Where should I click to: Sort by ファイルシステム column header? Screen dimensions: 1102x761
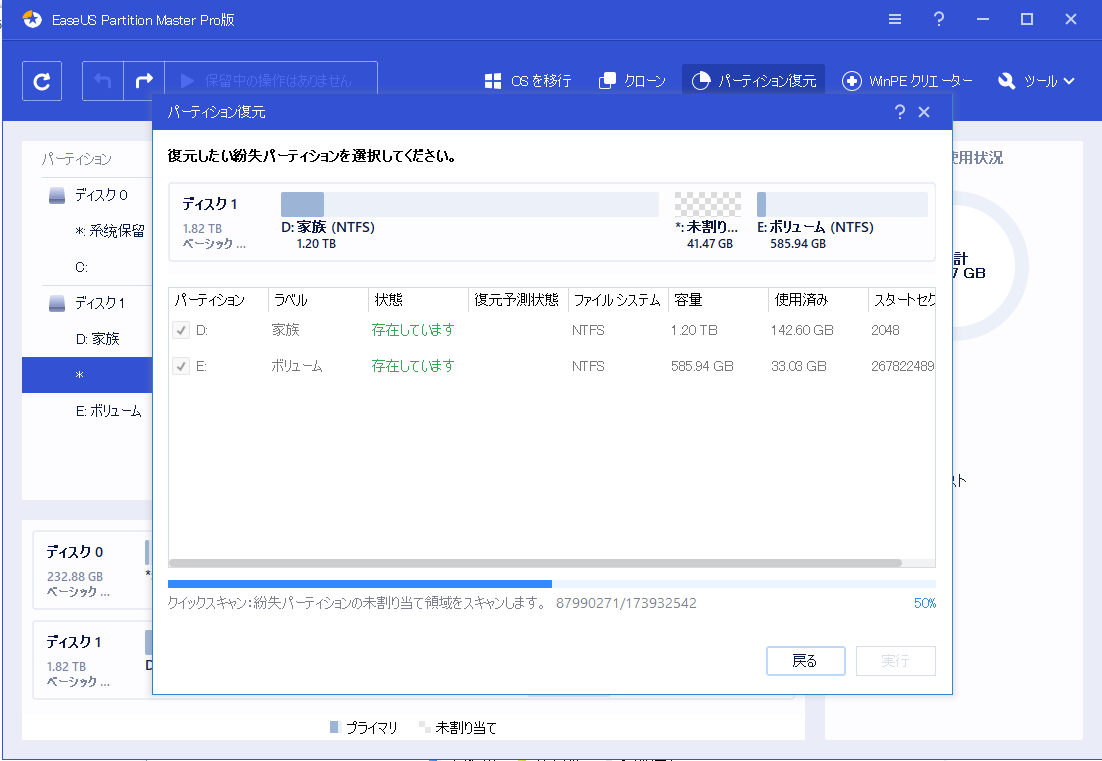618,300
